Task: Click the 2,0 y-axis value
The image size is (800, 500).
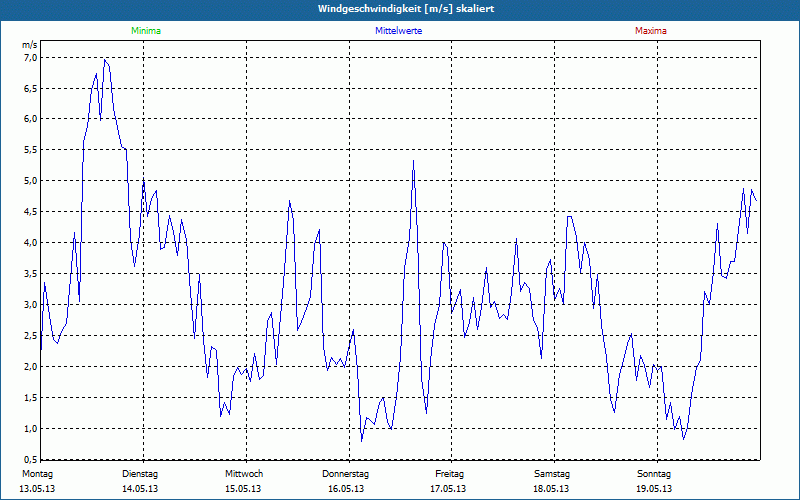Action: [31, 367]
